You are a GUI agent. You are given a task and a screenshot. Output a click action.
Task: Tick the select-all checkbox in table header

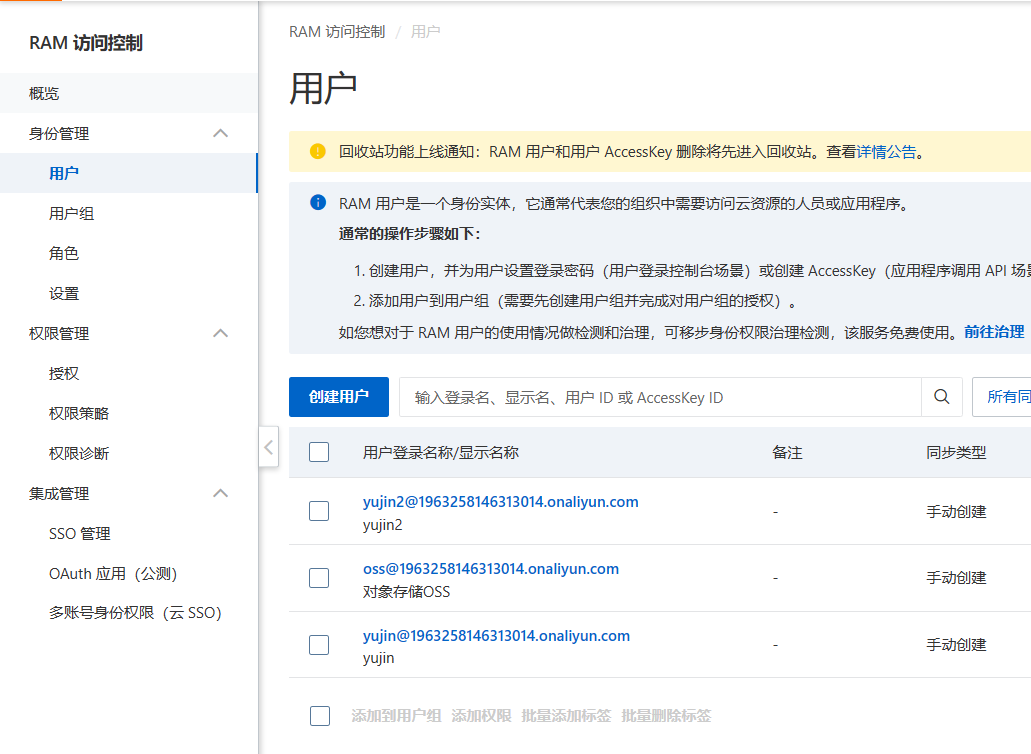[x=319, y=452]
